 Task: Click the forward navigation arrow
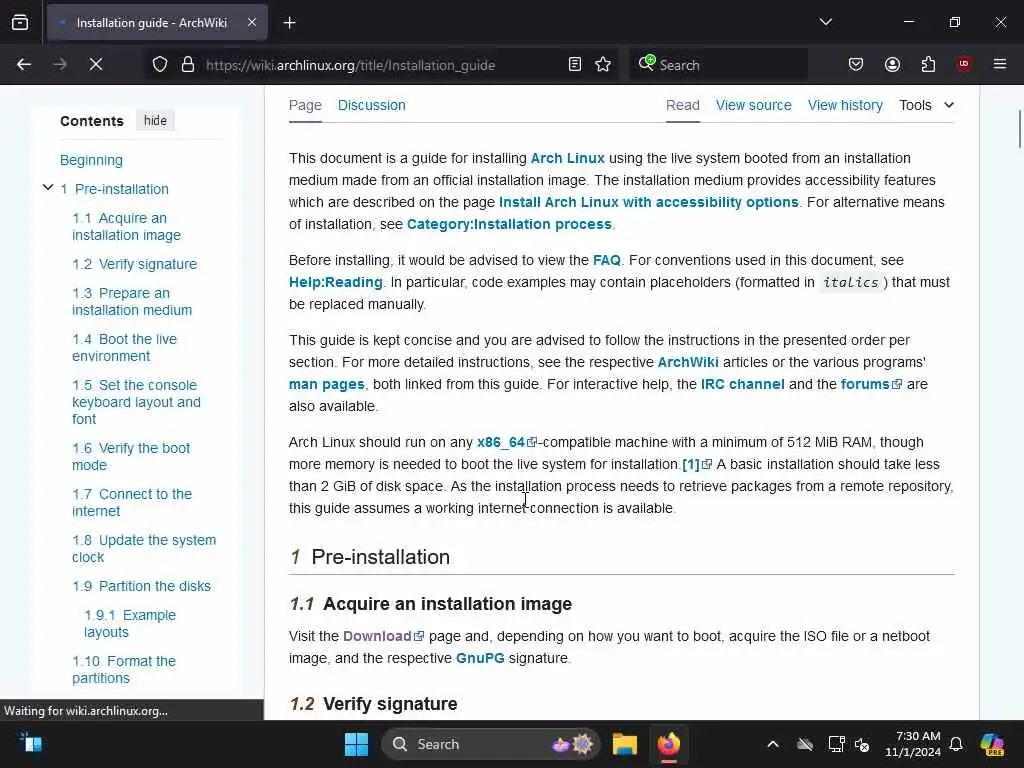tap(60, 64)
